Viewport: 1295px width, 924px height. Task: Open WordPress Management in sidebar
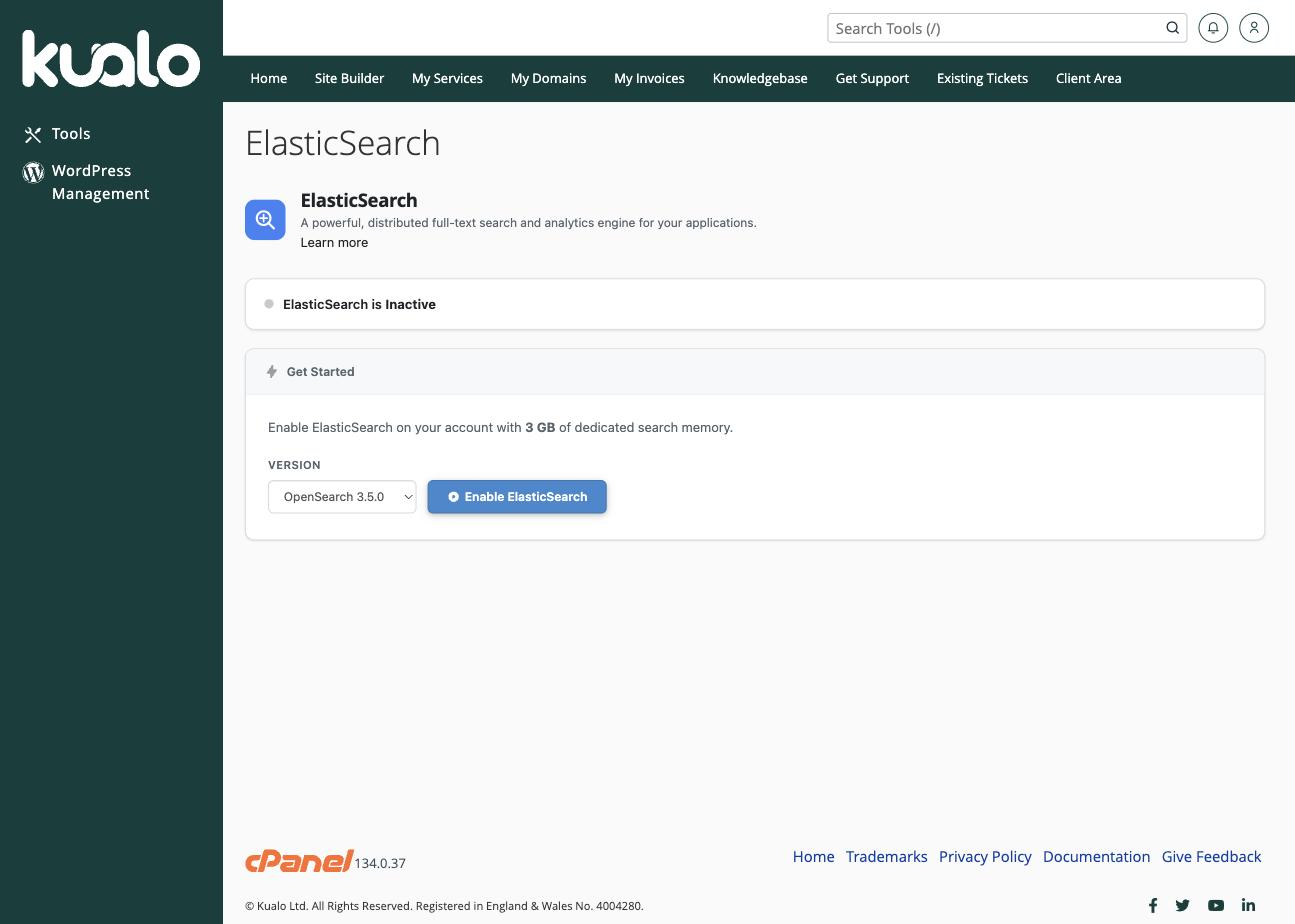[100, 182]
